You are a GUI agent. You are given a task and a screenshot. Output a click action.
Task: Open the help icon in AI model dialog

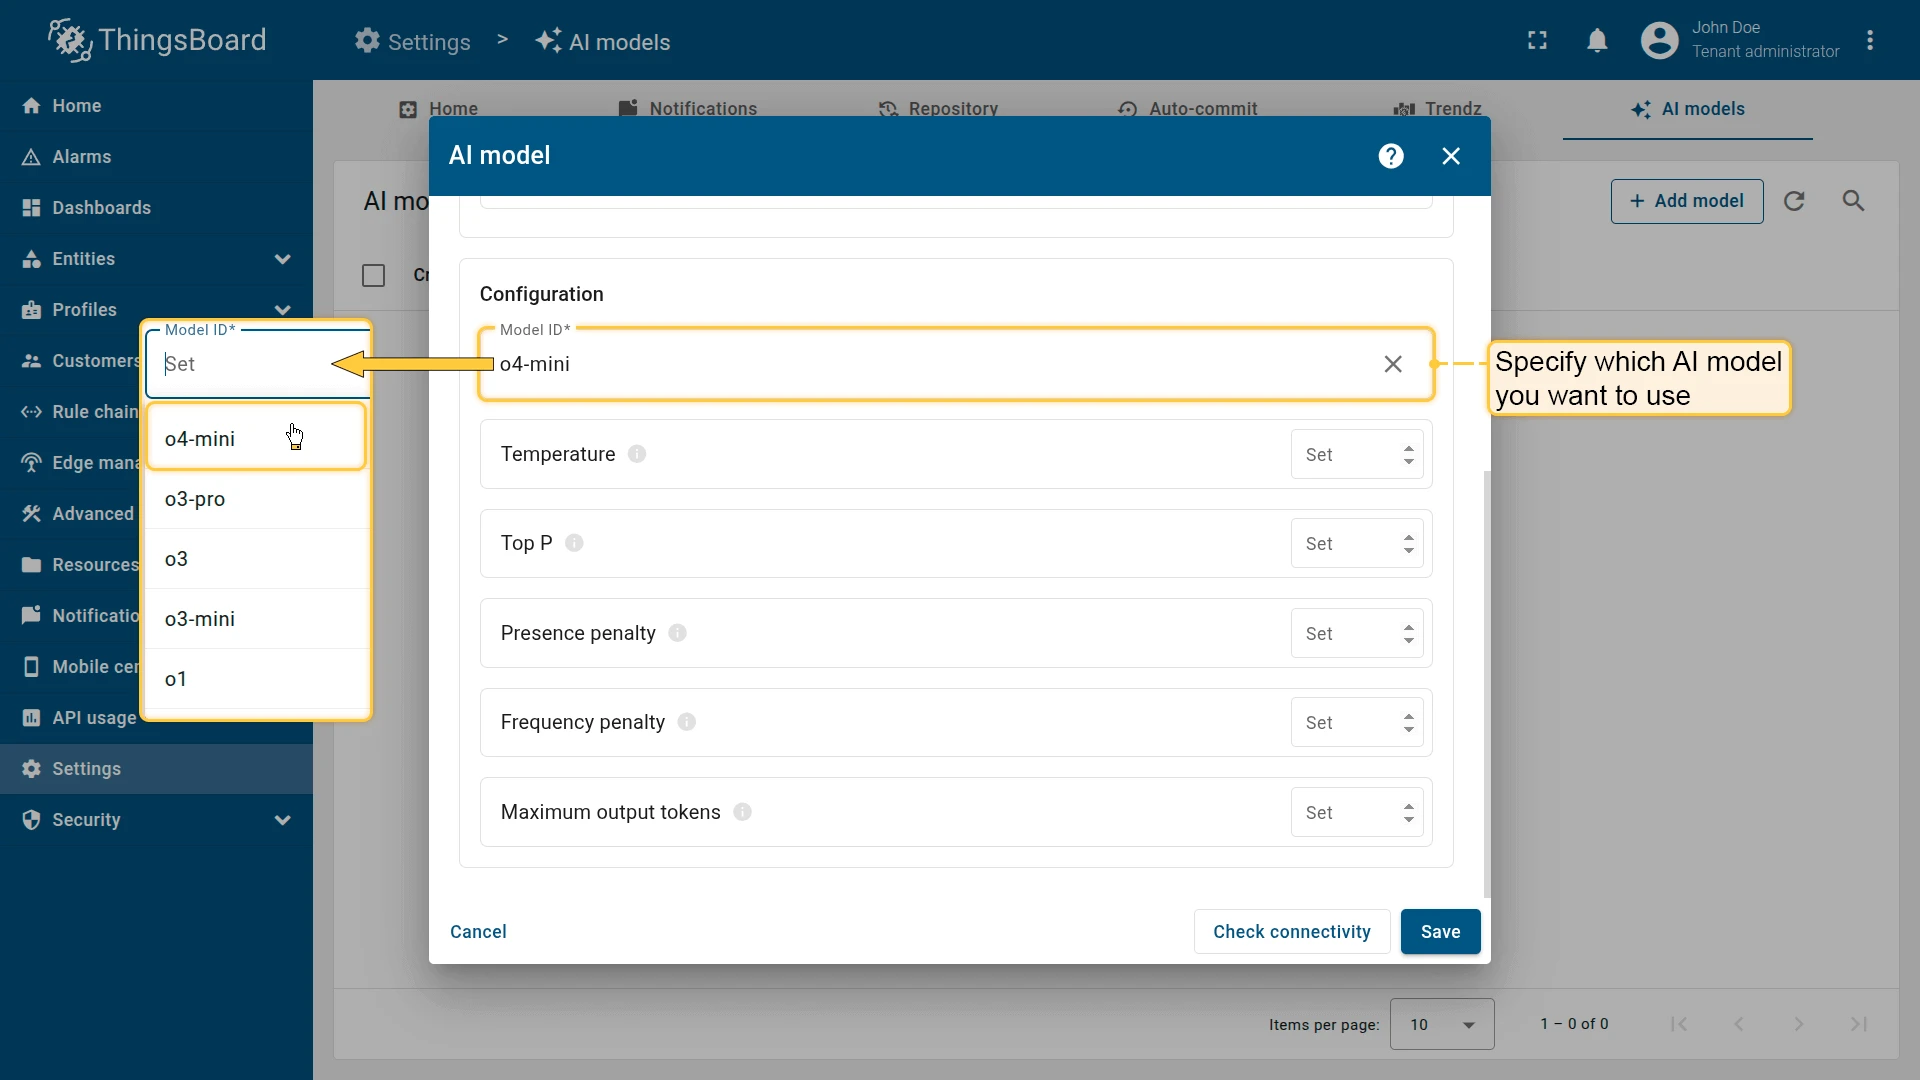(x=1391, y=156)
